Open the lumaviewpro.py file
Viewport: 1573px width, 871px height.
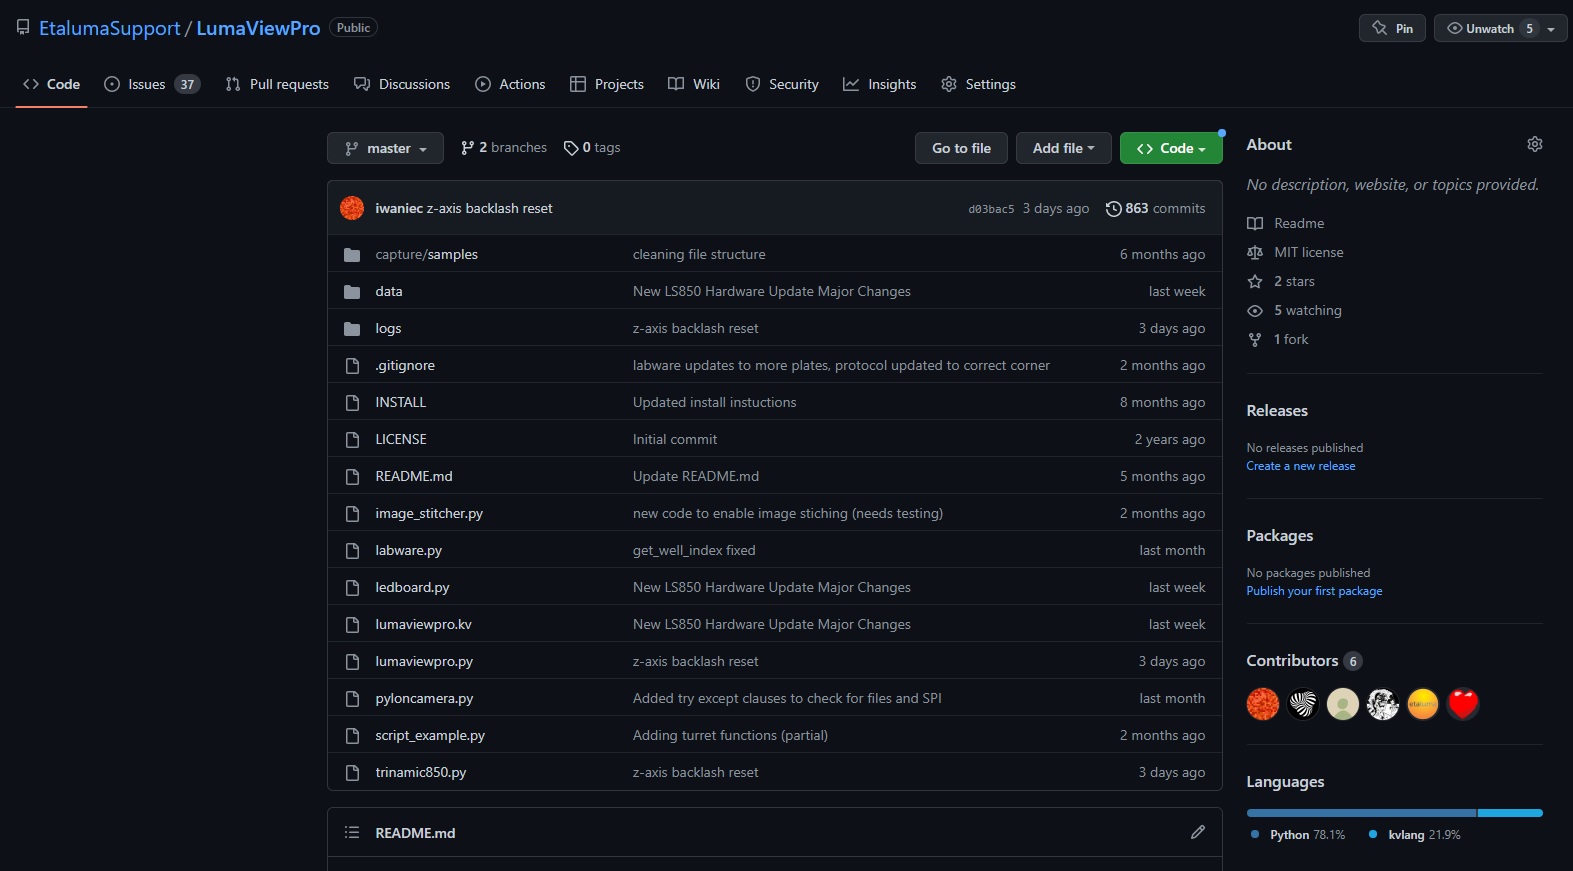[x=424, y=662]
